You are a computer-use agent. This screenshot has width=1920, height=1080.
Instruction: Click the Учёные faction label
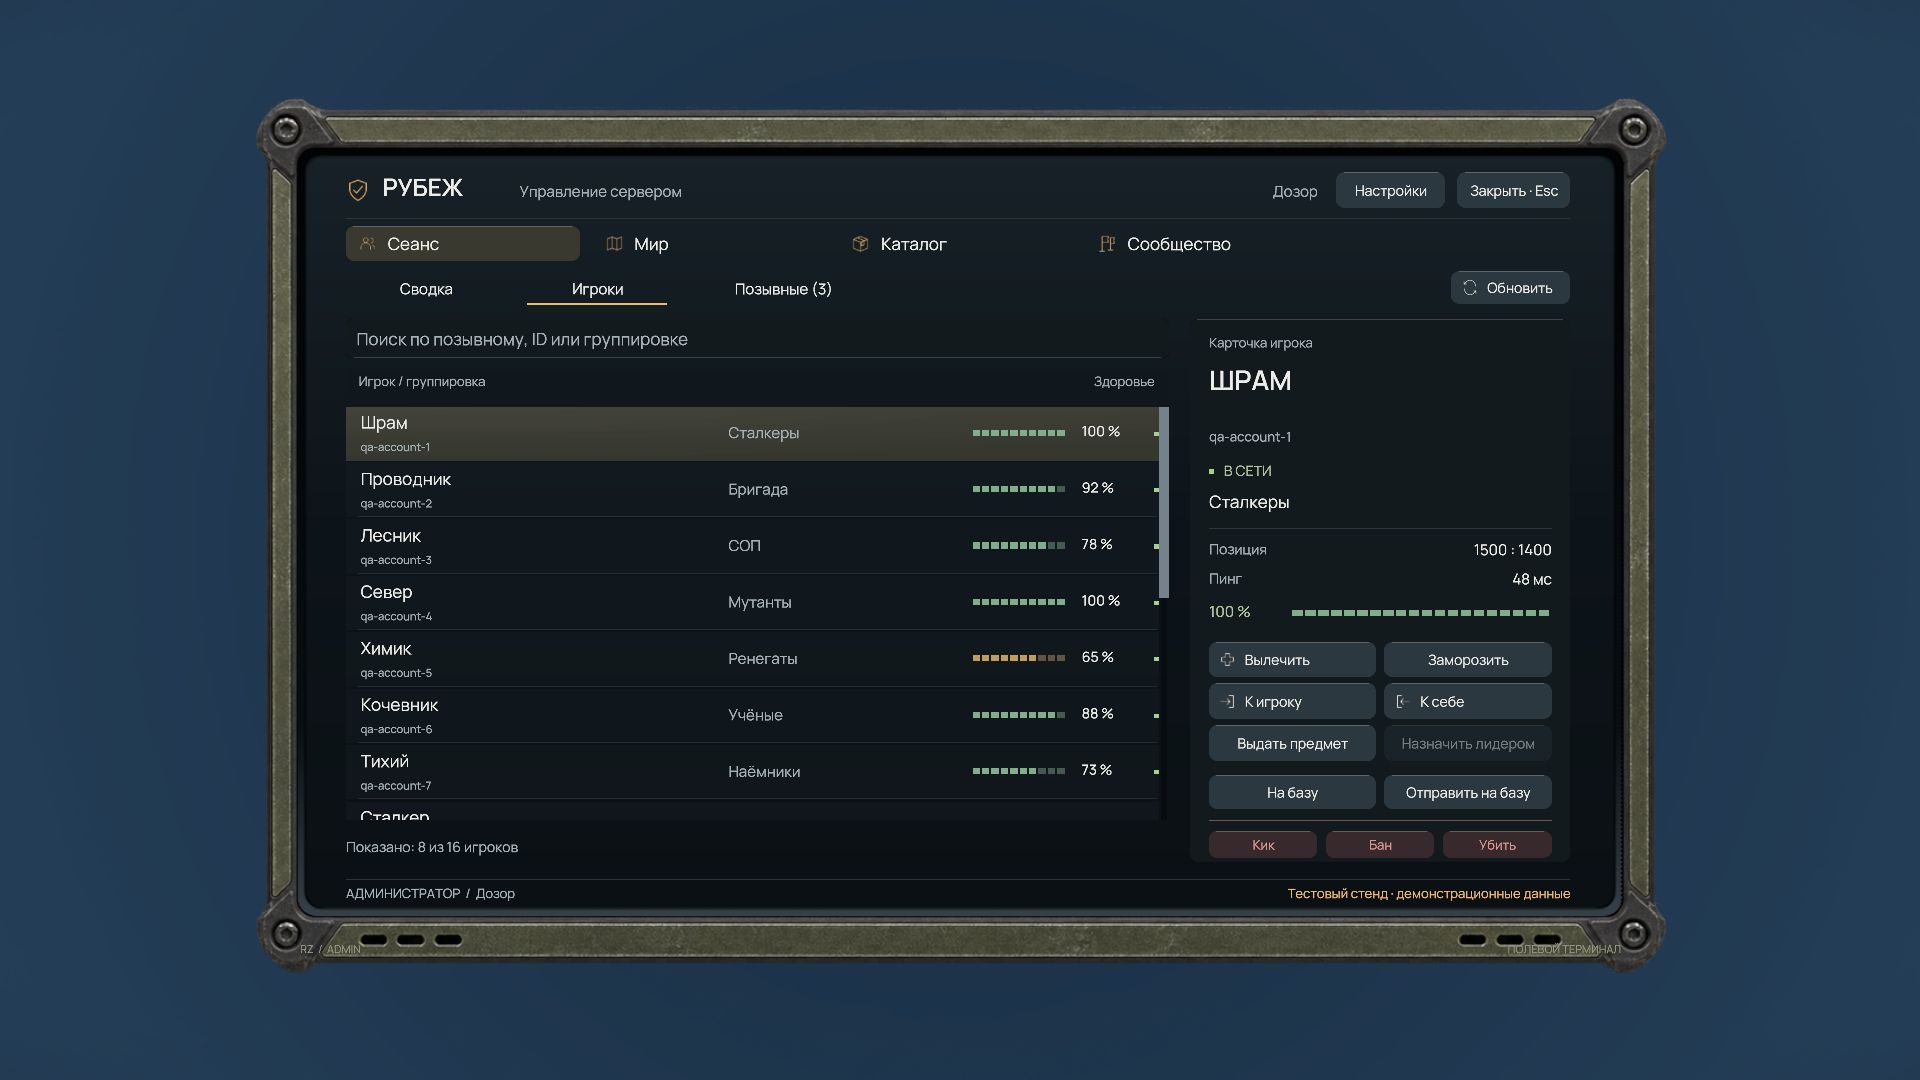click(755, 715)
